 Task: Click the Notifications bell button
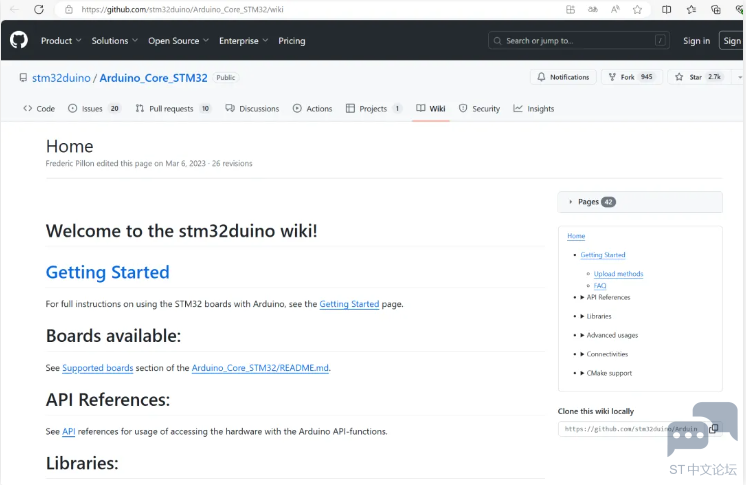[563, 77]
